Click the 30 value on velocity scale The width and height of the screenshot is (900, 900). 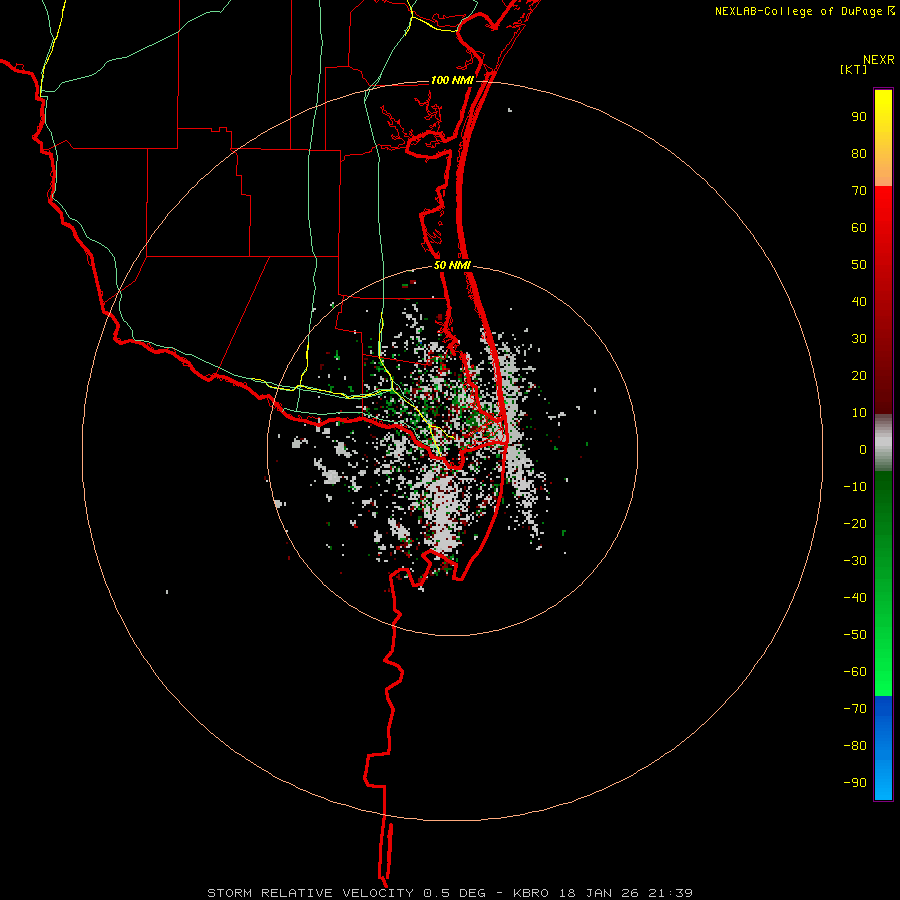coord(859,339)
